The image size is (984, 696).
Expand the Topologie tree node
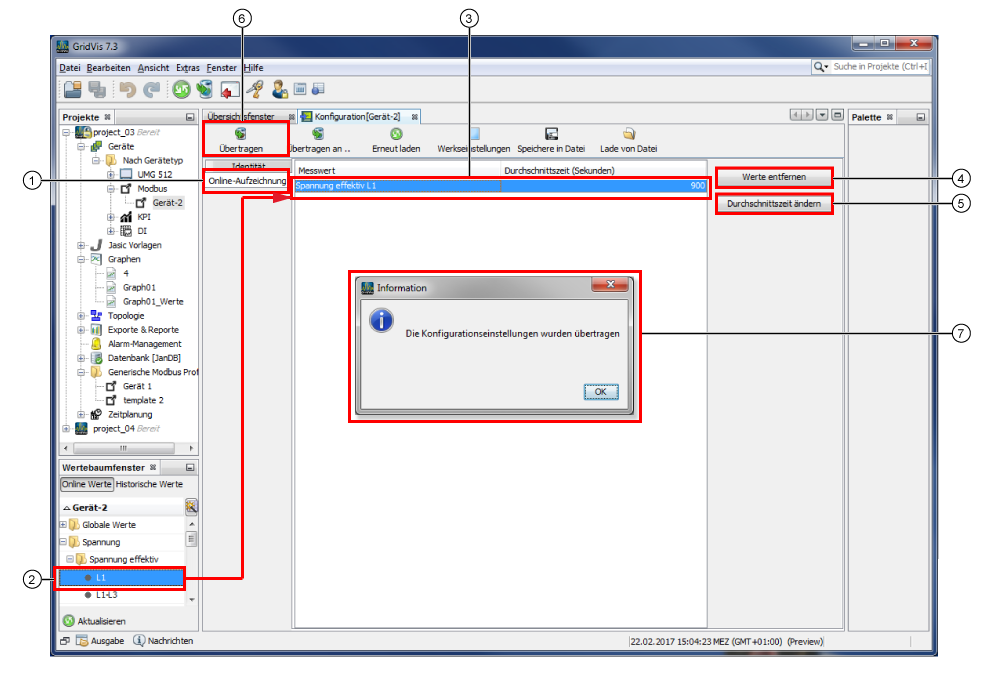(81, 316)
